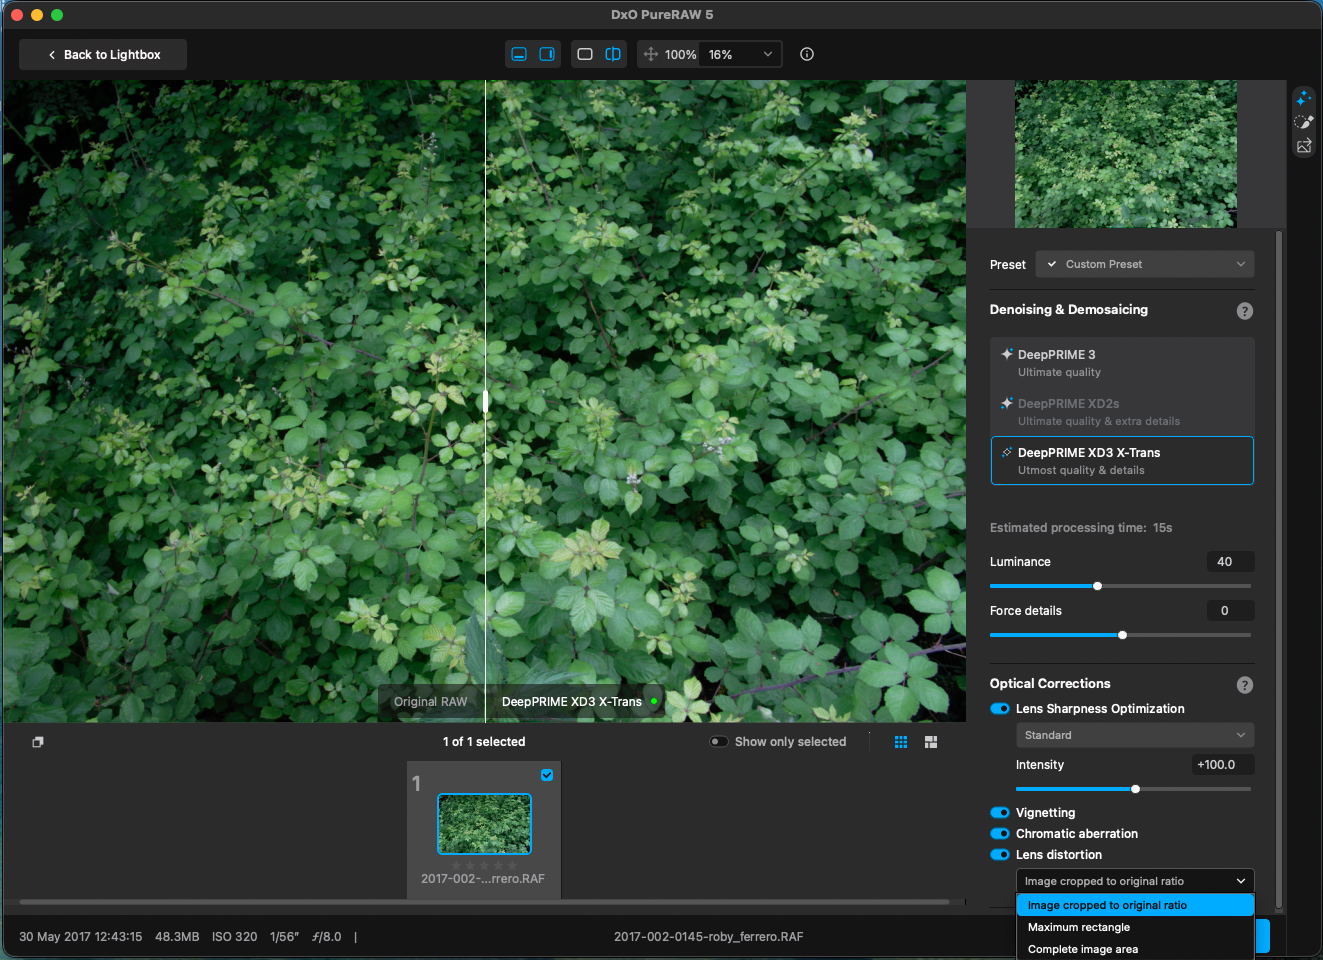Viewport: 1323px width, 960px height.
Task: Go Back to Lightbox
Action: point(103,54)
